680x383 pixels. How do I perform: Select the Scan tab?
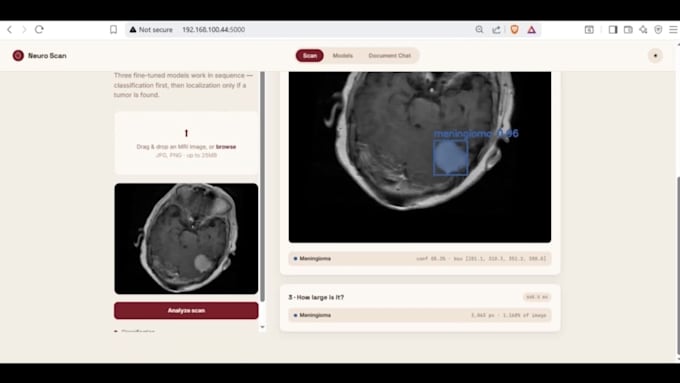click(x=310, y=56)
